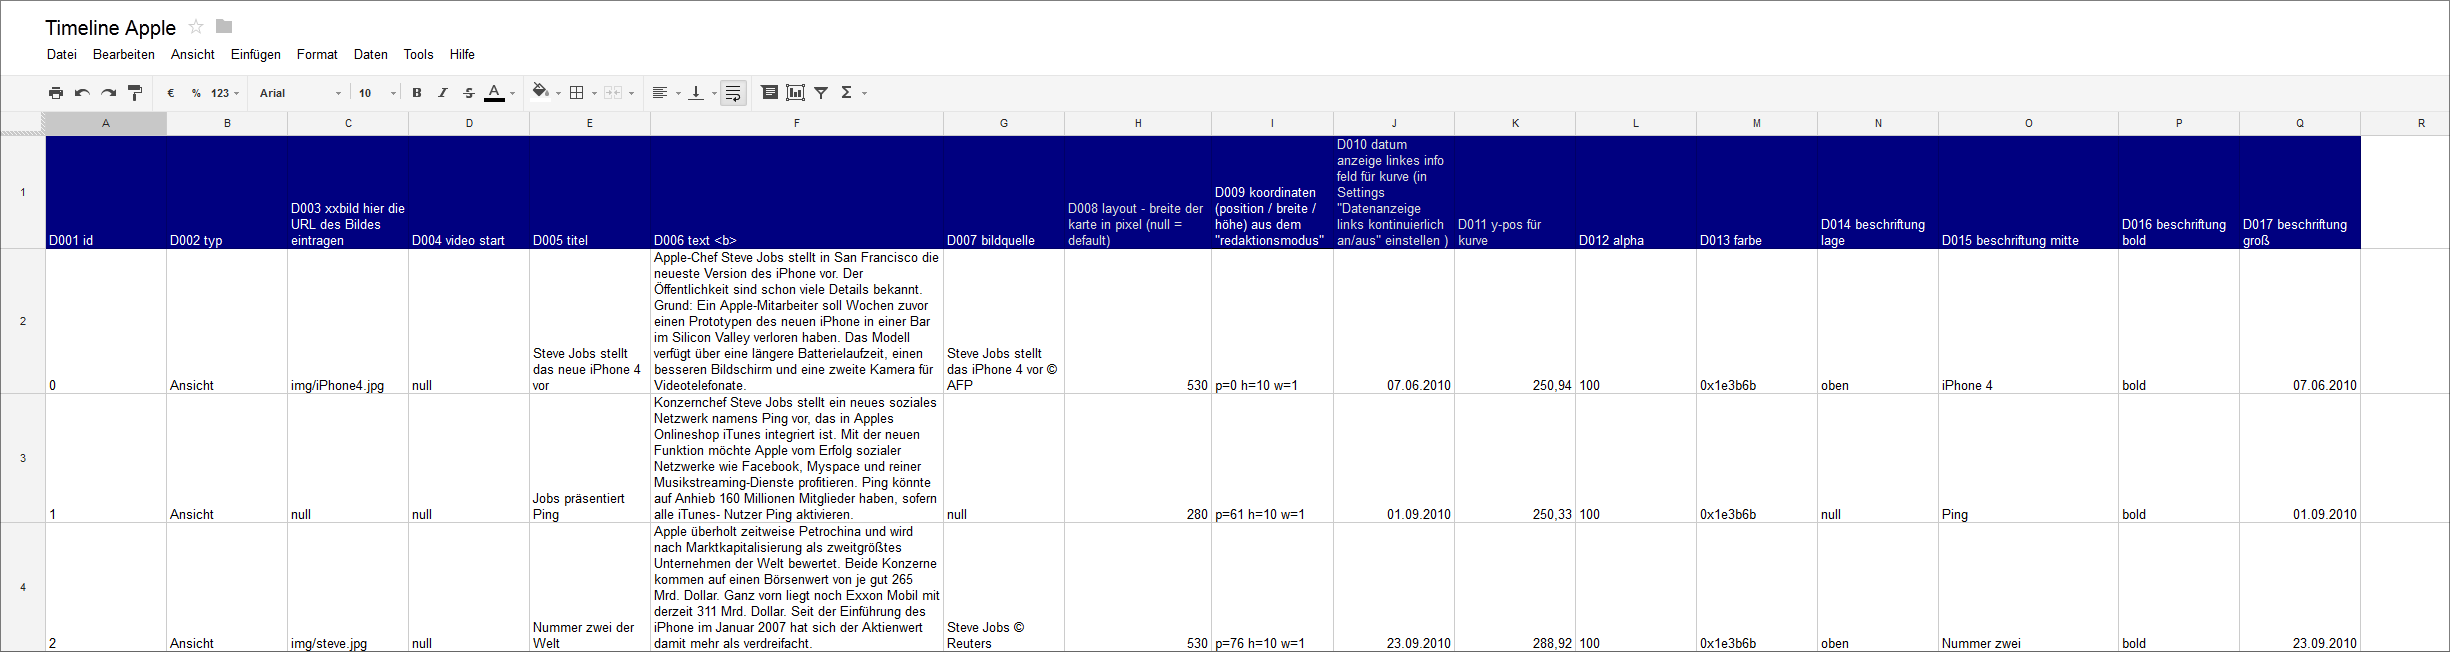Viewport: 2450px width, 652px height.
Task: Format as euro currency
Action: [x=171, y=93]
